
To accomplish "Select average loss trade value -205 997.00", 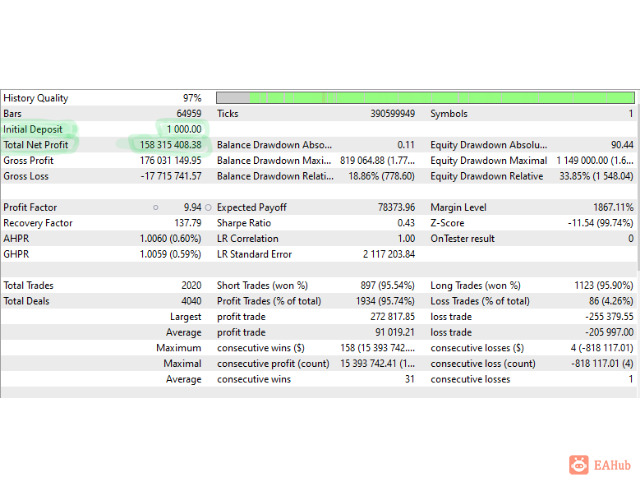I will click(609, 332).
